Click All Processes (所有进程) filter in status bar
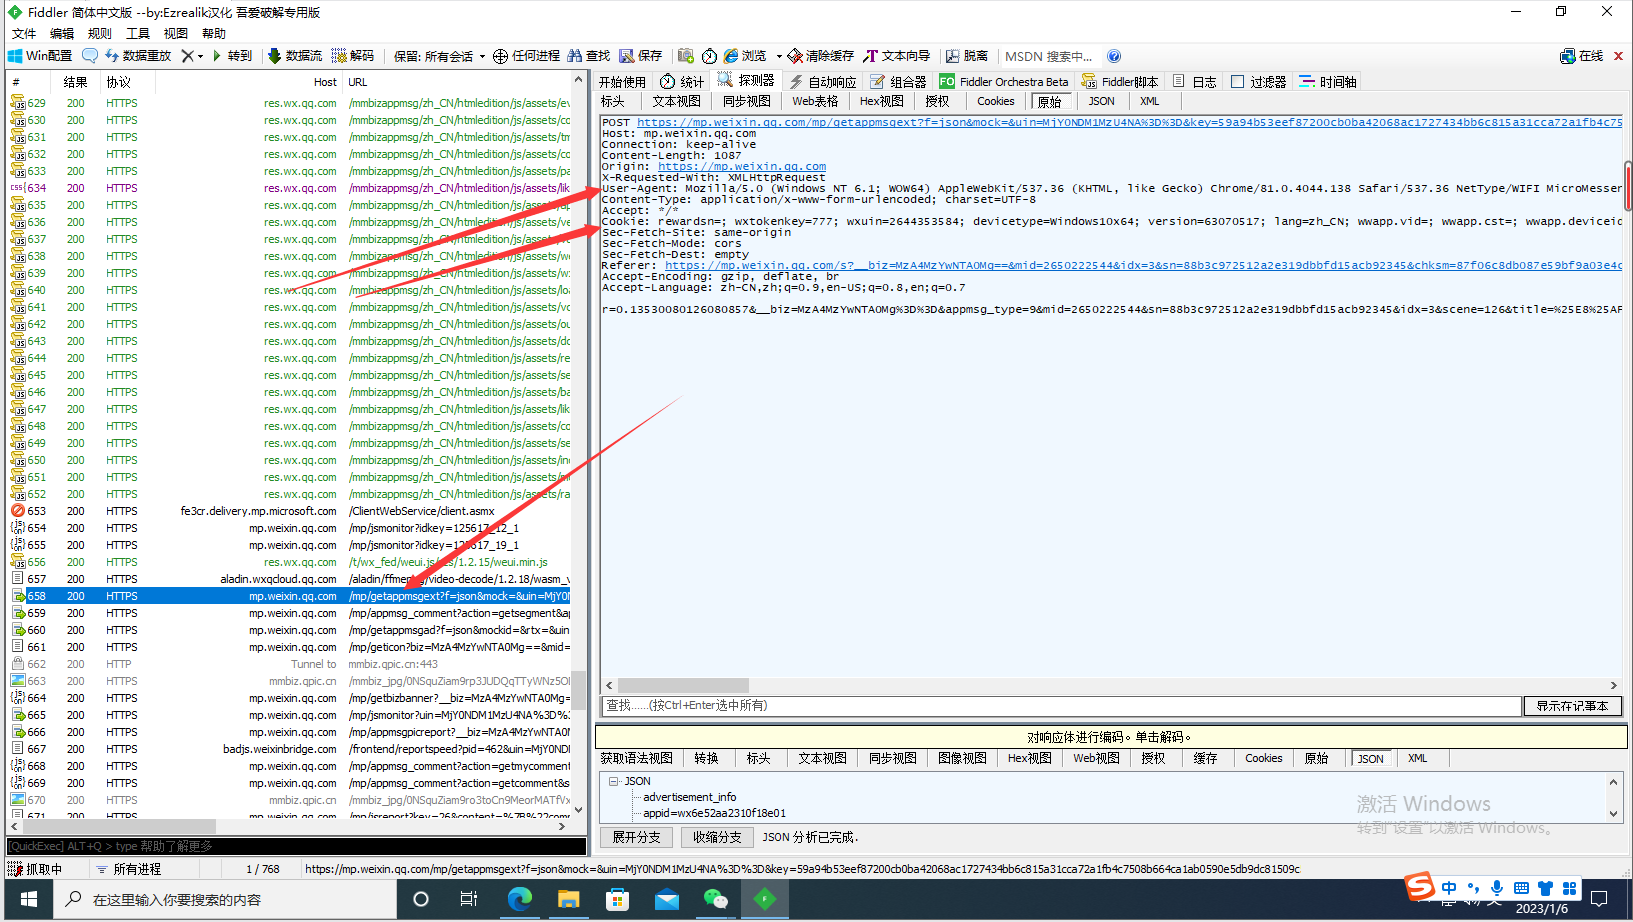This screenshot has width=1633, height=922. pyautogui.click(x=129, y=869)
